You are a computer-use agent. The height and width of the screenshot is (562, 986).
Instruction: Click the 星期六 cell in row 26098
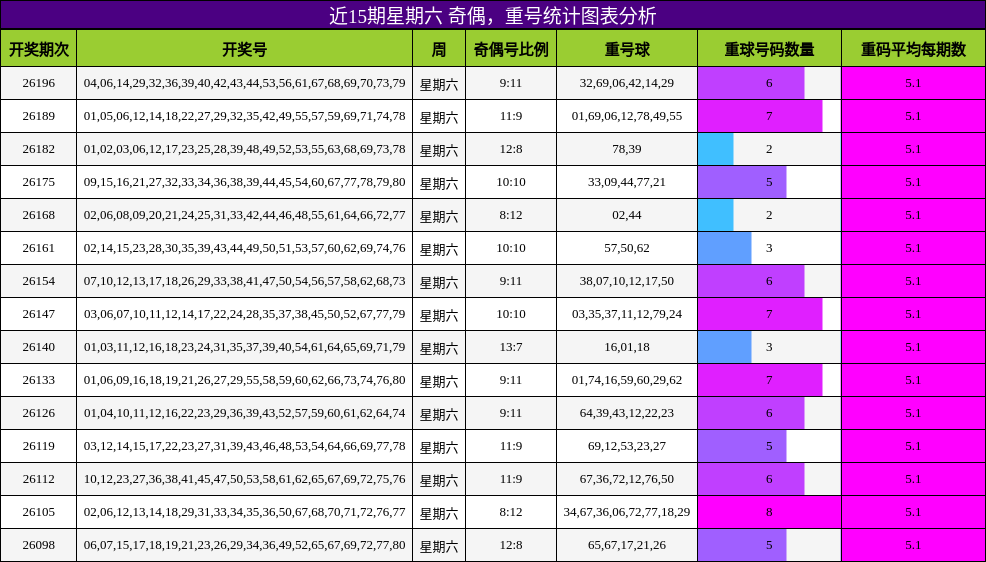coord(439,547)
